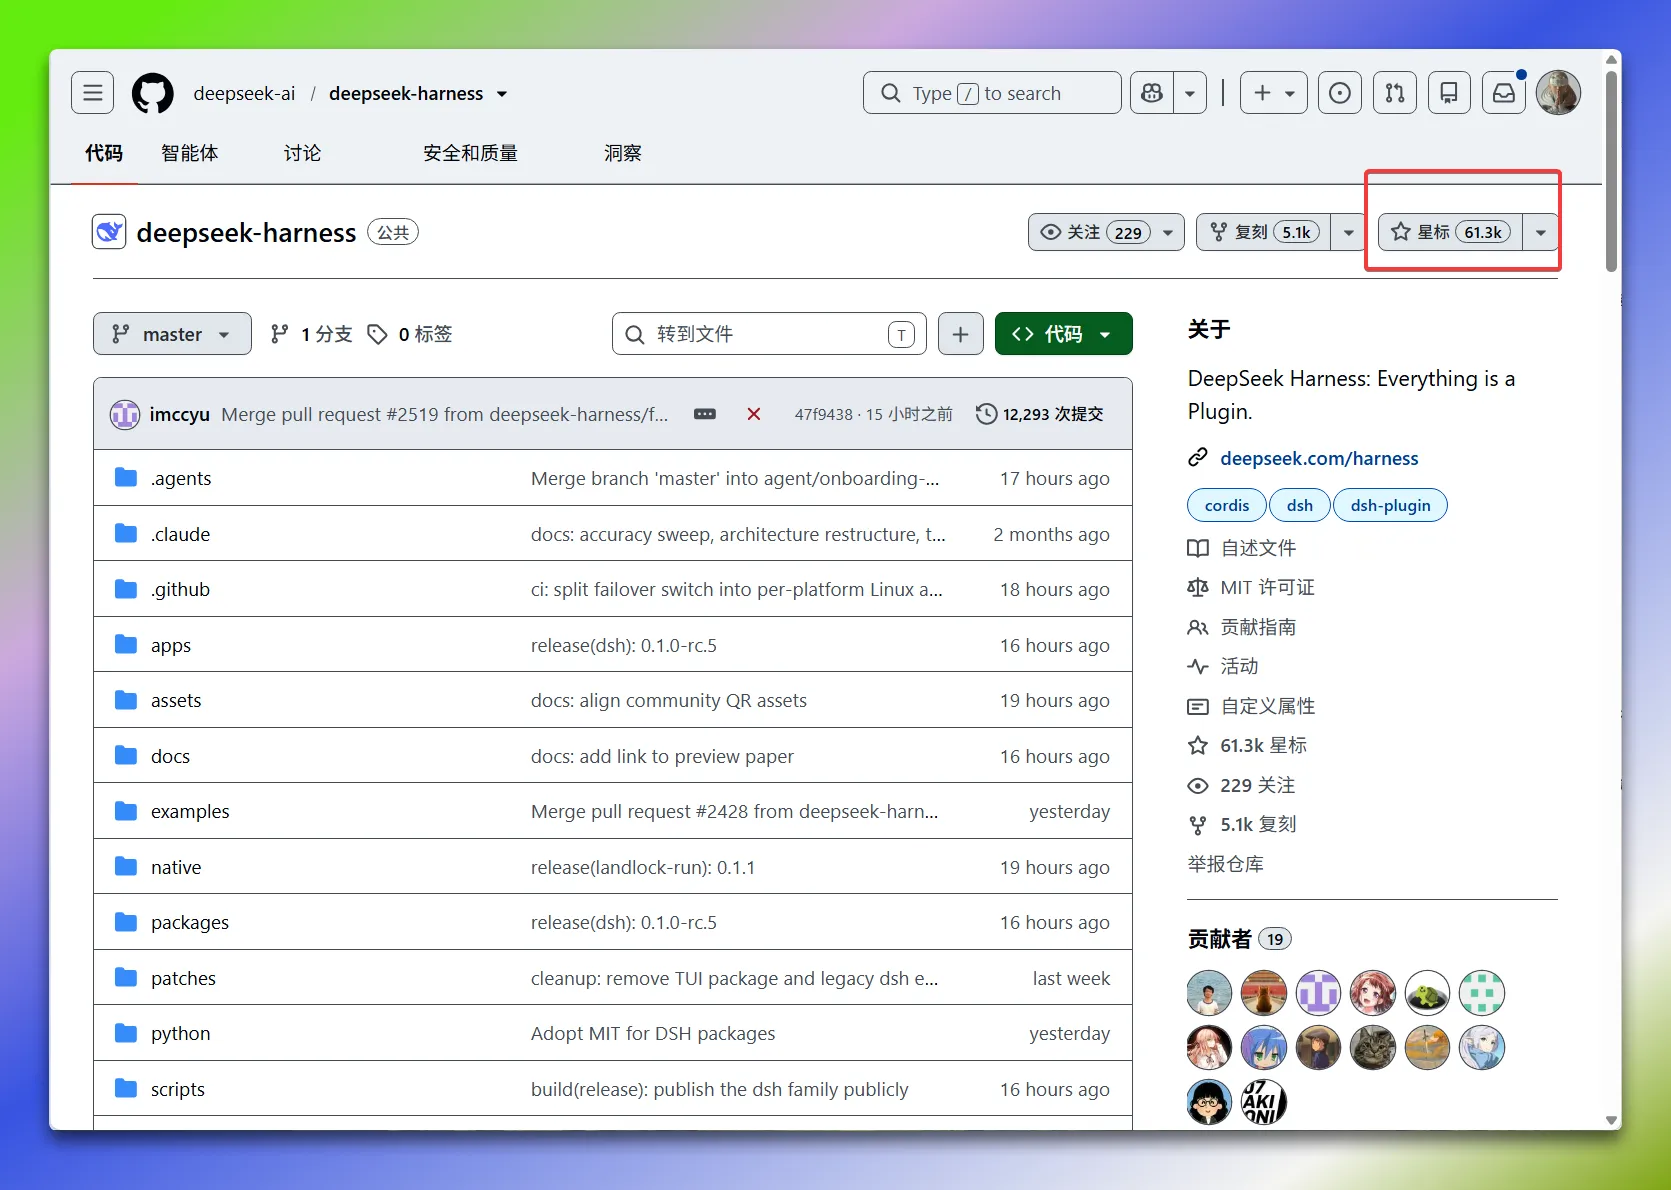View the 229 关注 watchers

coord(1241,785)
